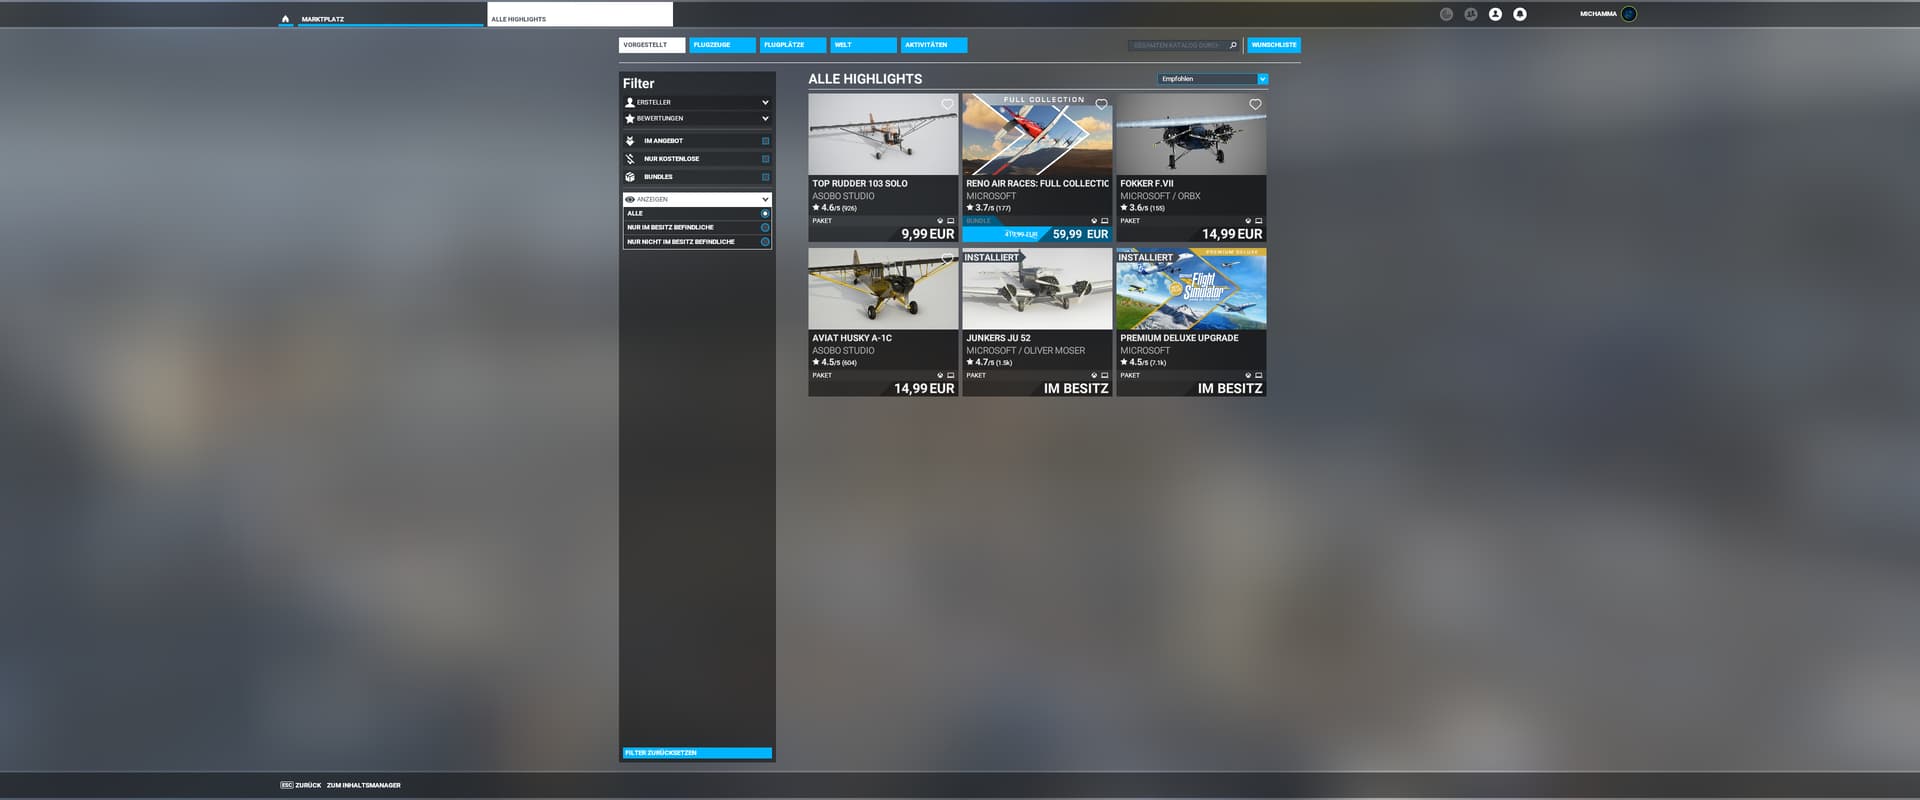Viewport: 1920px width, 800px height.
Task: Open the Wunschliste
Action: click(x=1274, y=45)
